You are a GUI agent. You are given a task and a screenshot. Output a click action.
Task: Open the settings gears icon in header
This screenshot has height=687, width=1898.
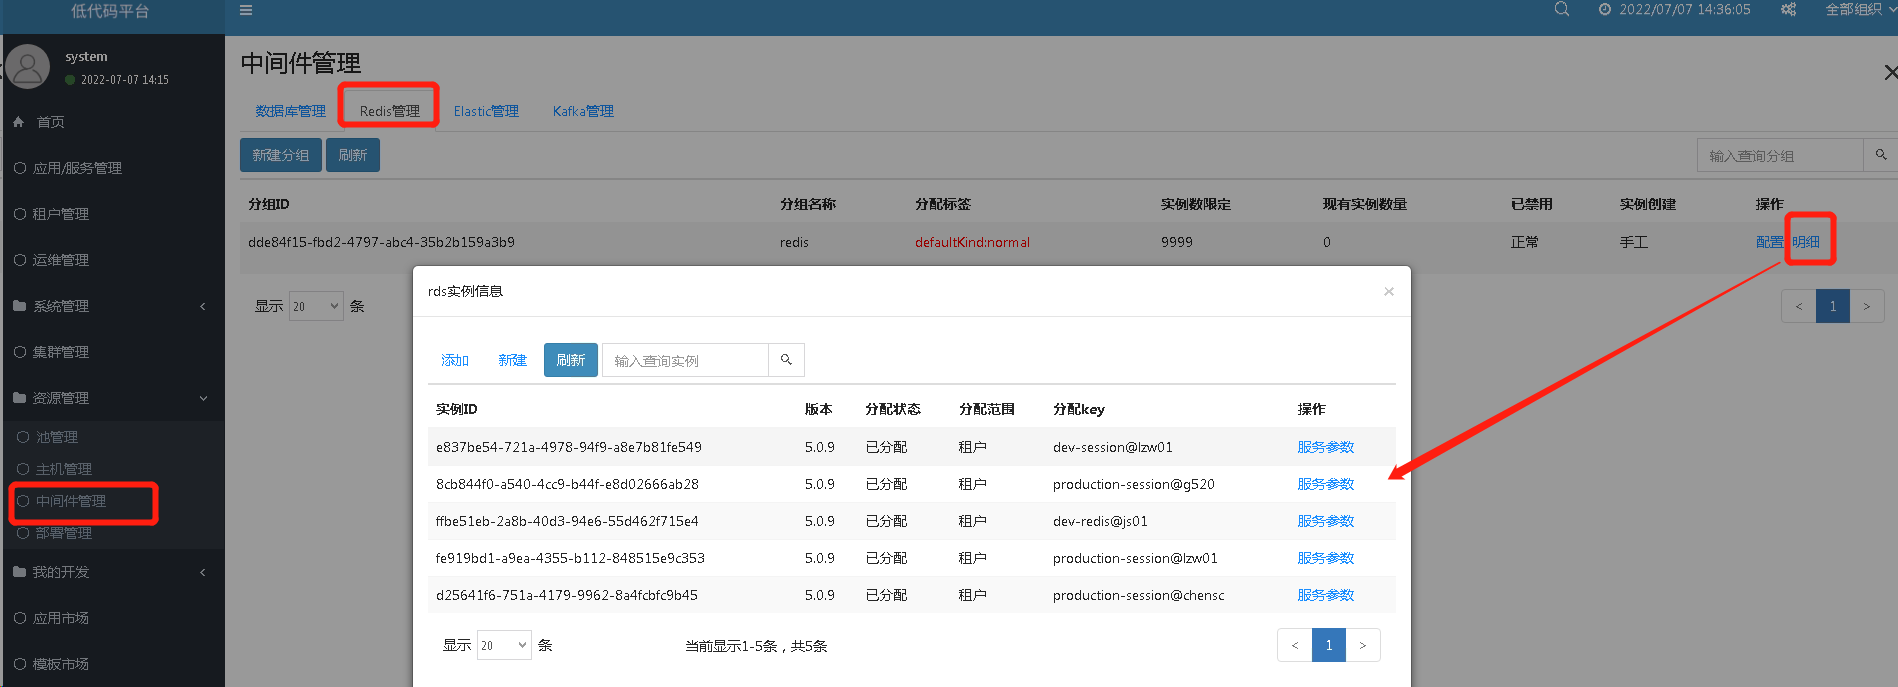[1788, 10]
